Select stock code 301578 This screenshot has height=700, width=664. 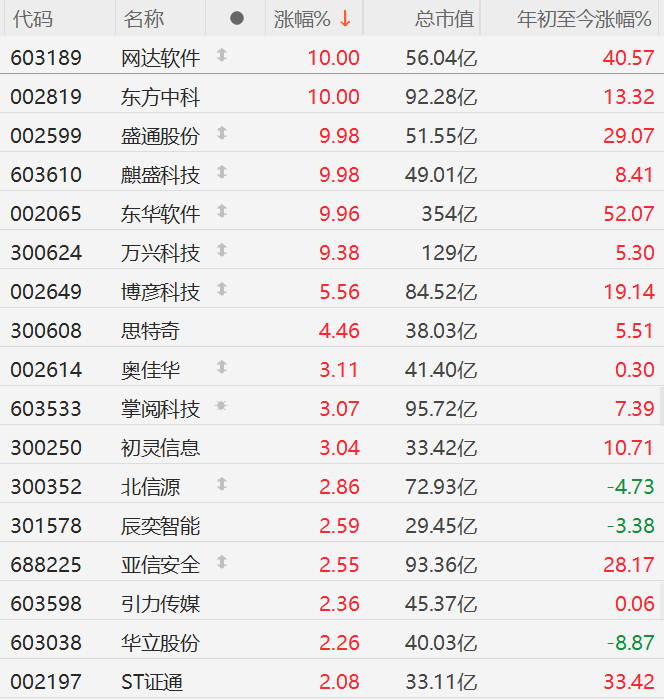(x=46, y=526)
